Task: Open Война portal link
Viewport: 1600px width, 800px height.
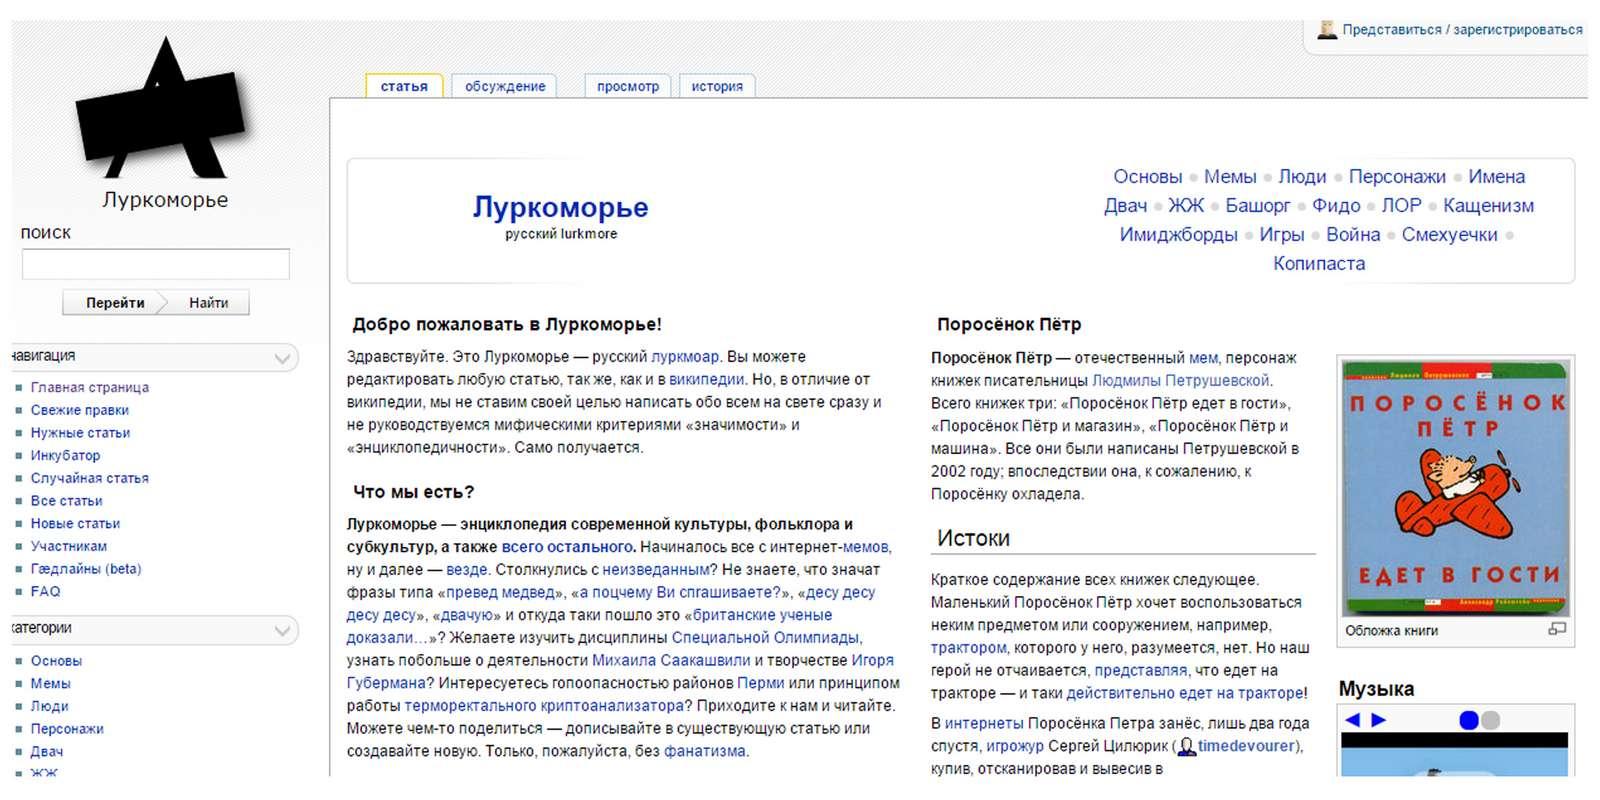Action: [1353, 235]
